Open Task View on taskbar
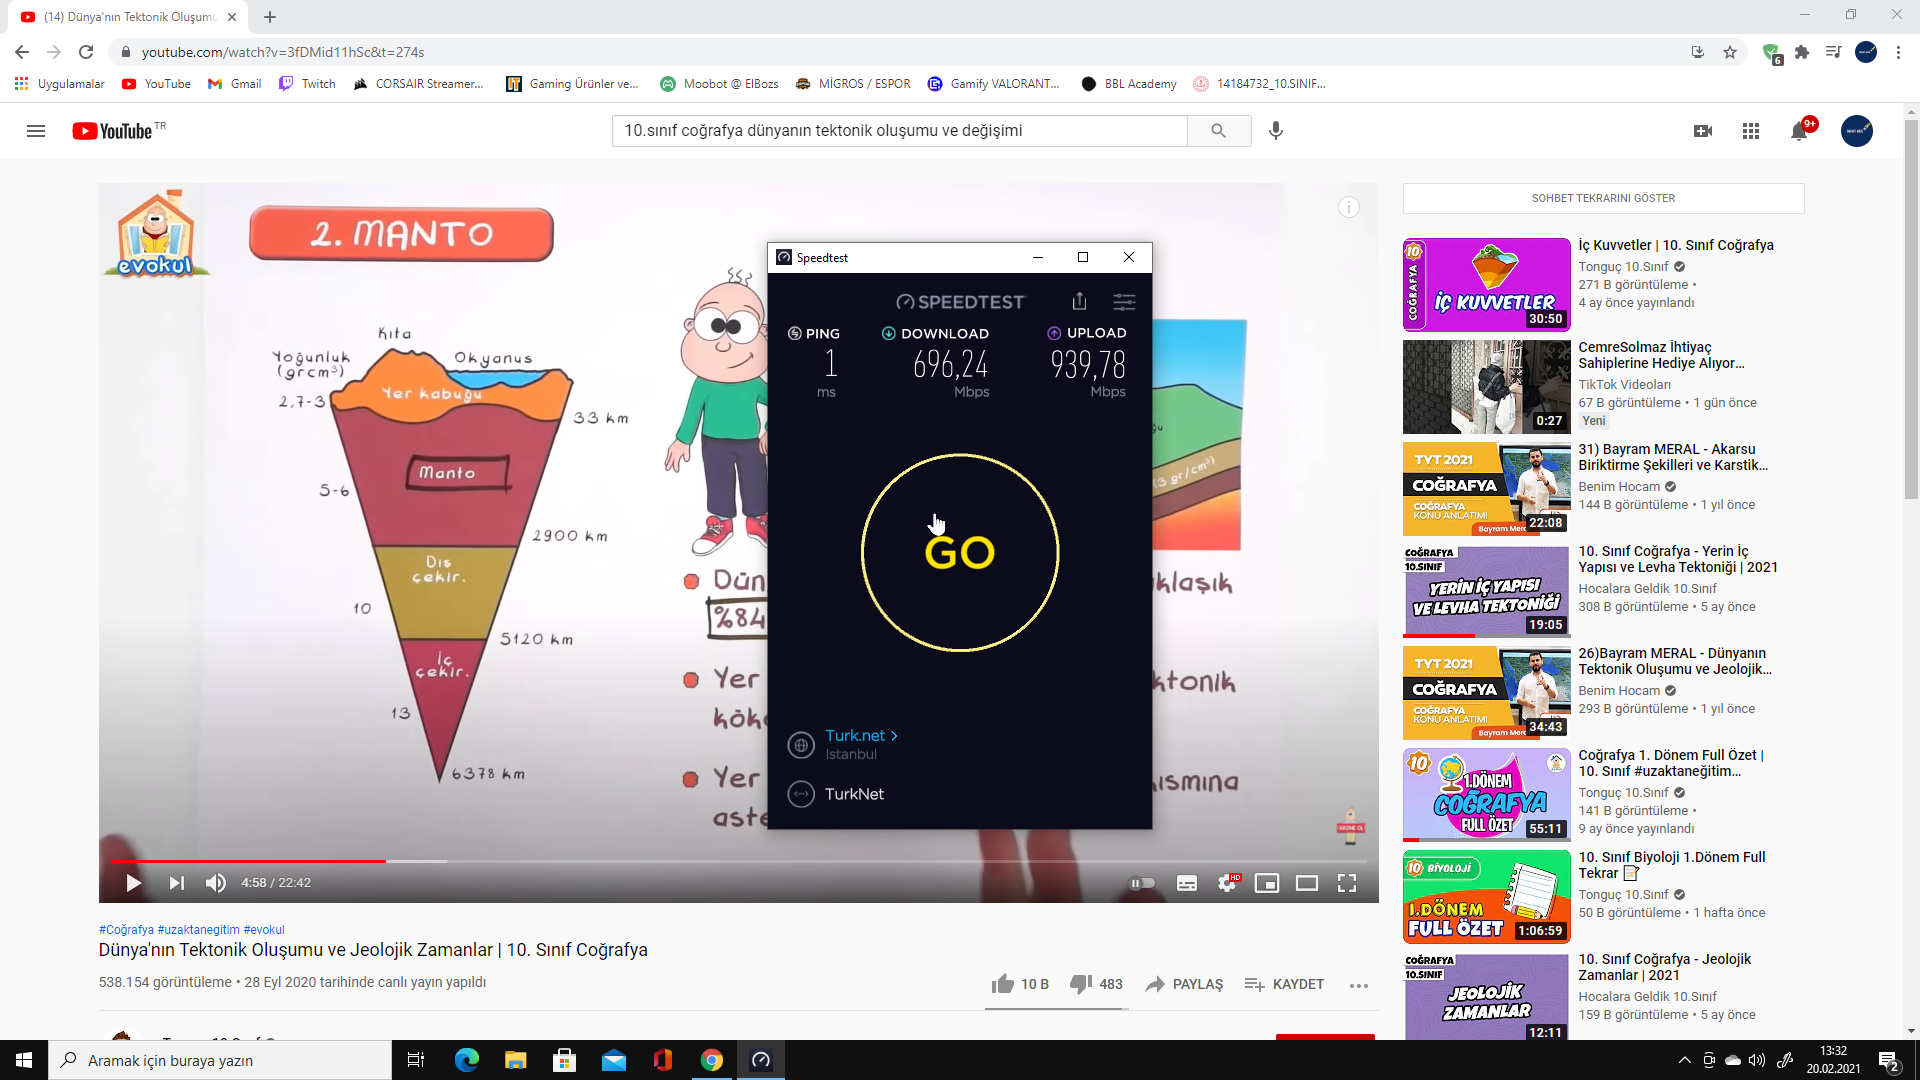This screenshot has height=1080, width=1920. pyautogui.click(x=416, y=1060)
